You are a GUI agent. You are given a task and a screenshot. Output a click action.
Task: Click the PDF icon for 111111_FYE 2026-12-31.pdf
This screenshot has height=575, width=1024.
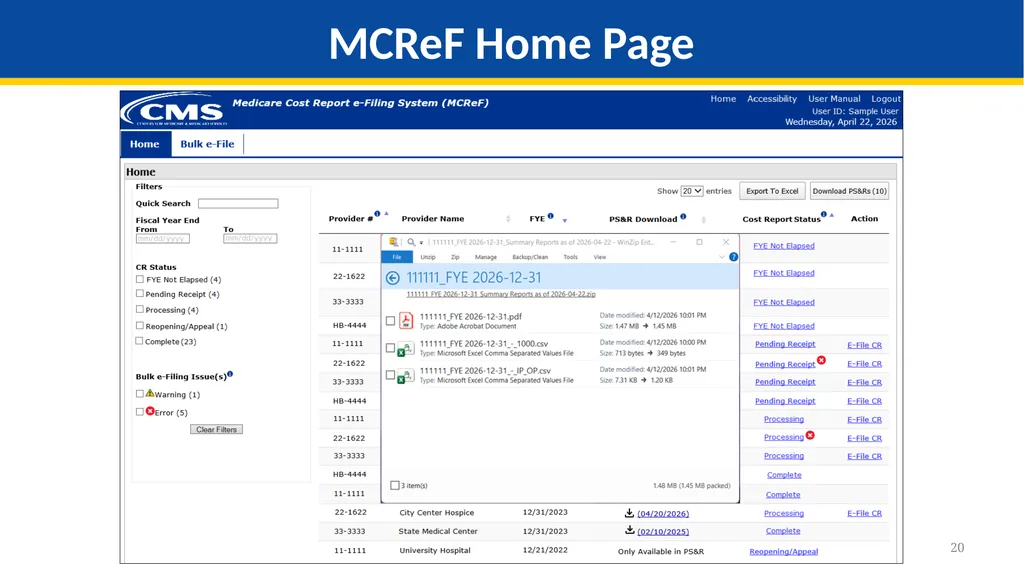click(x=406, y=320)
